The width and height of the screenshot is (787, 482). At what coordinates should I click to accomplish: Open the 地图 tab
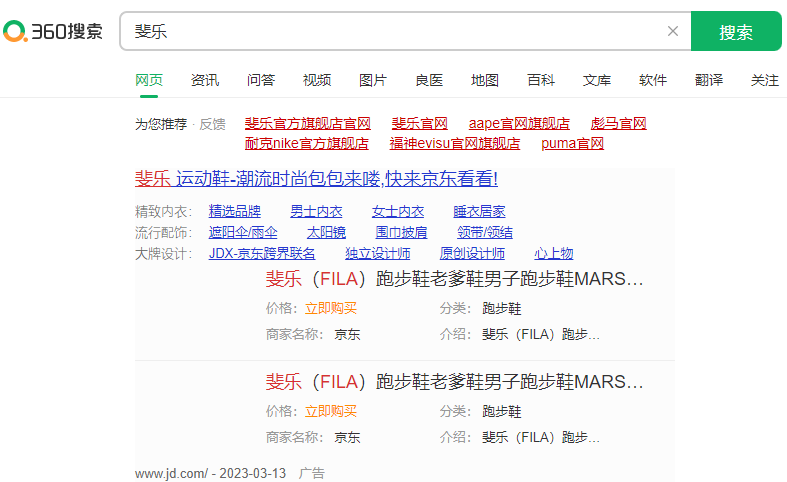coord(485,80)
